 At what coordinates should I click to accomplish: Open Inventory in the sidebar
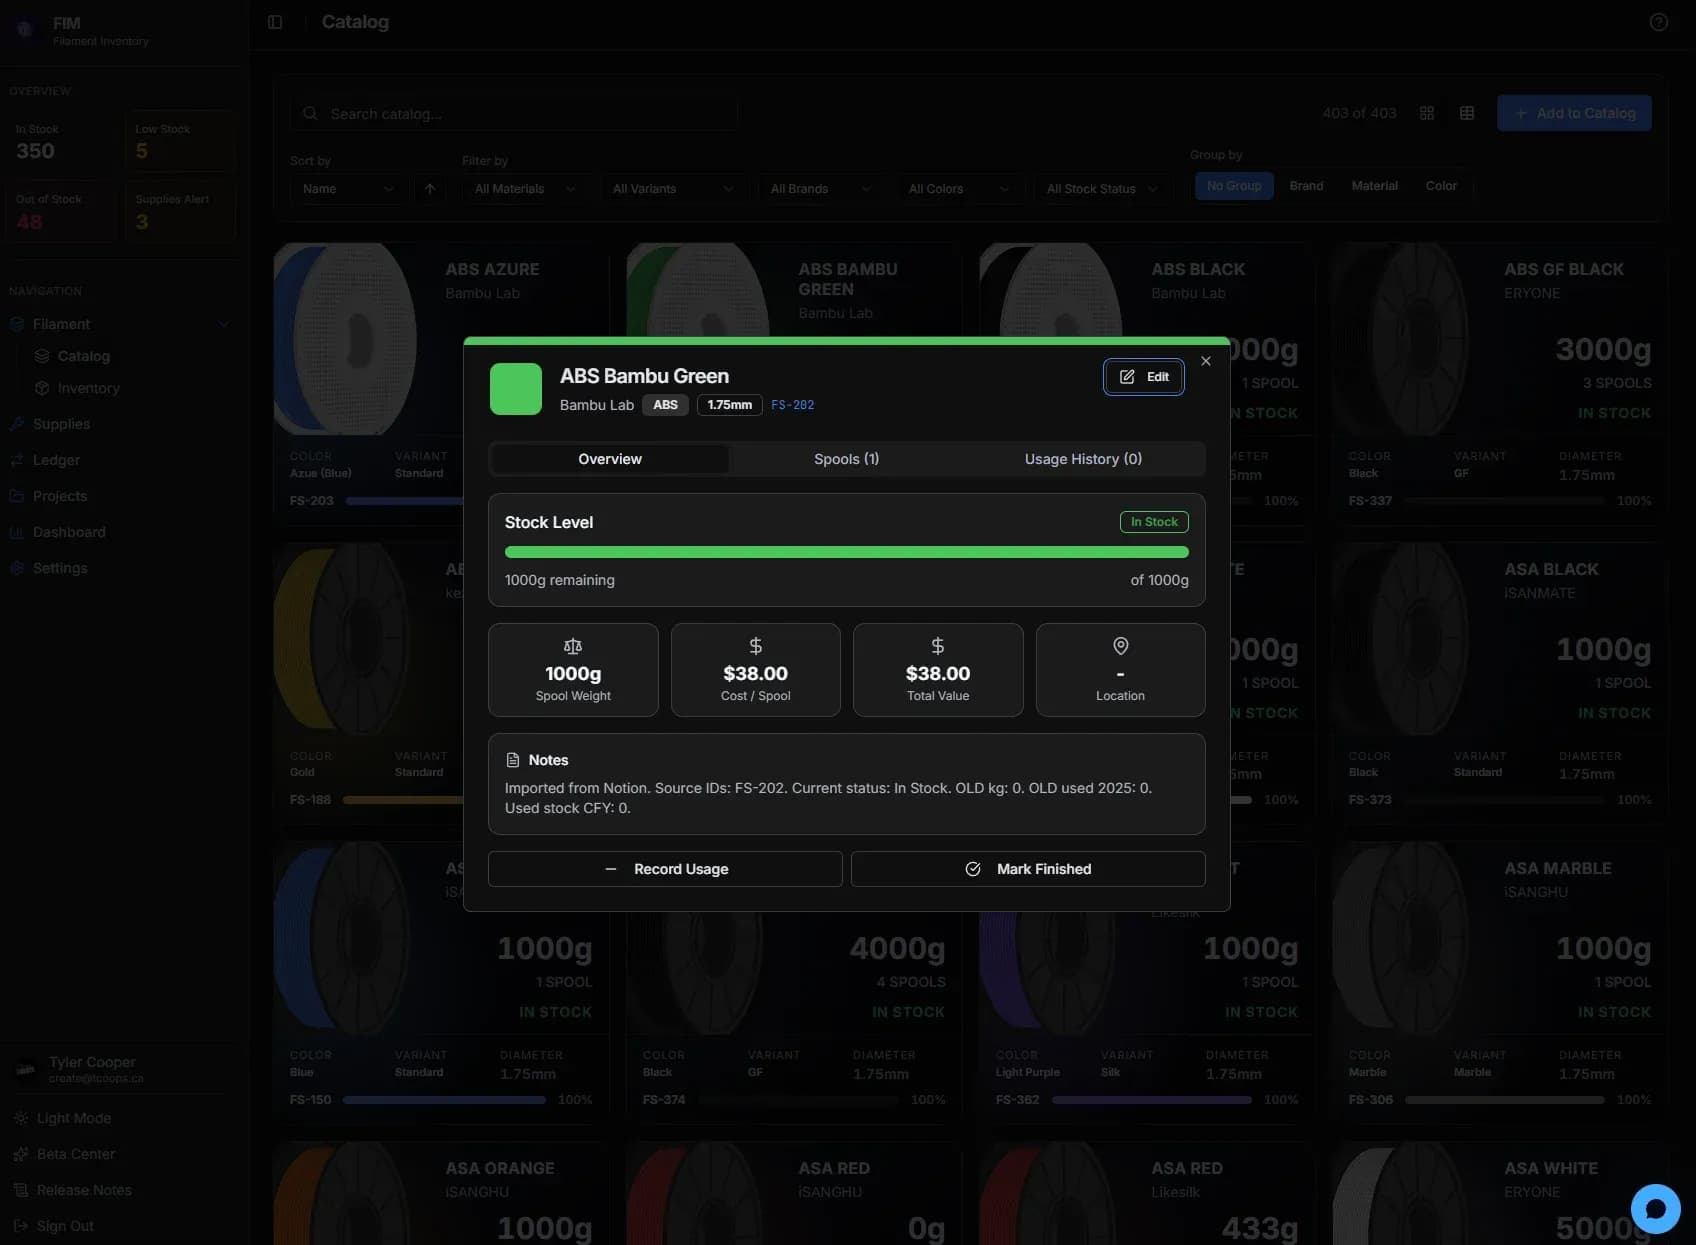click(88, 388)
